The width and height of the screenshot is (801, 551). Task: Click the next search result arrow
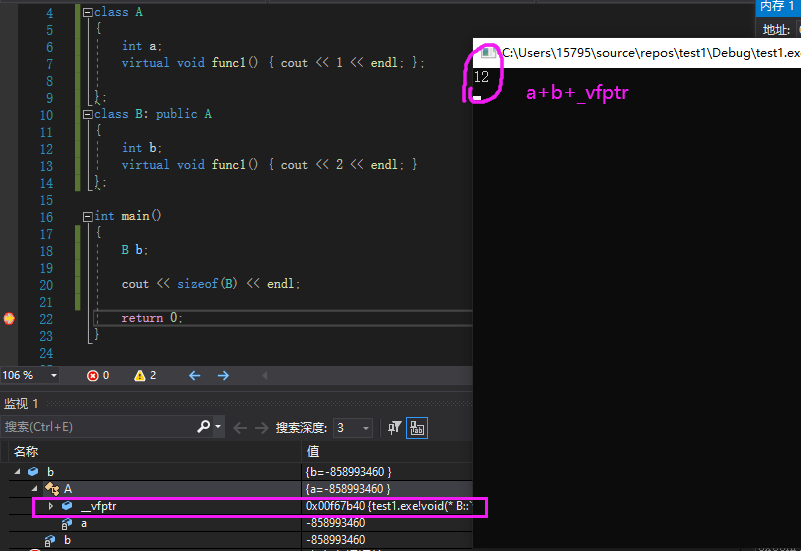coord(262,427)
